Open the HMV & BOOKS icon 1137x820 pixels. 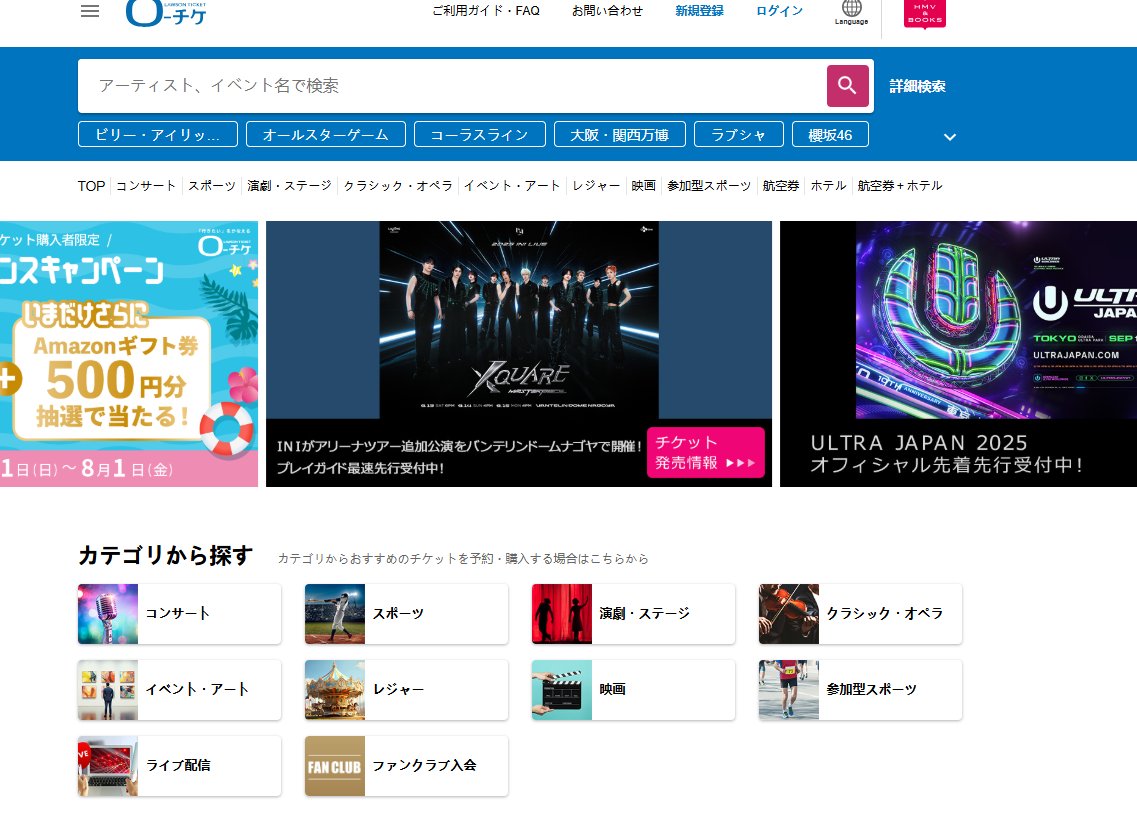tap(925, 13)
